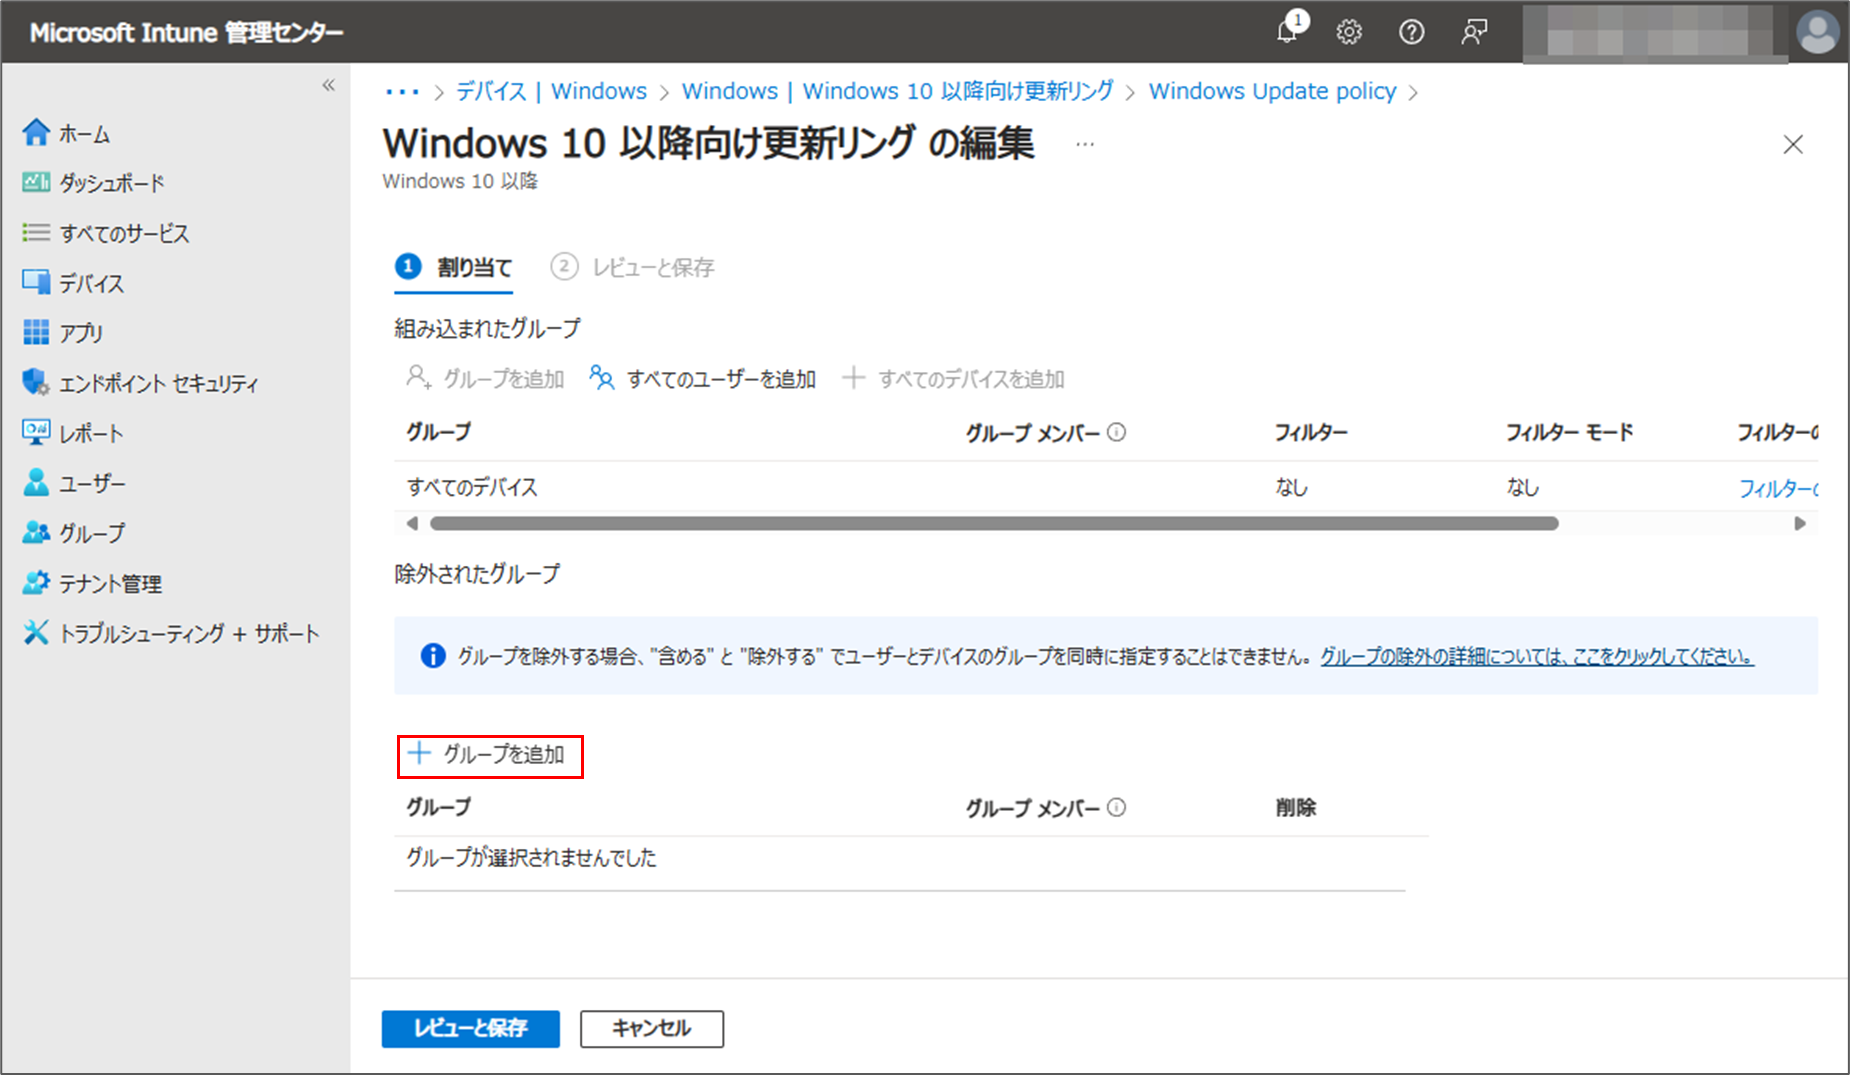Click the Home house icon in sidebar
Screen dimensions: 1850x1075
tap(36, 132)
